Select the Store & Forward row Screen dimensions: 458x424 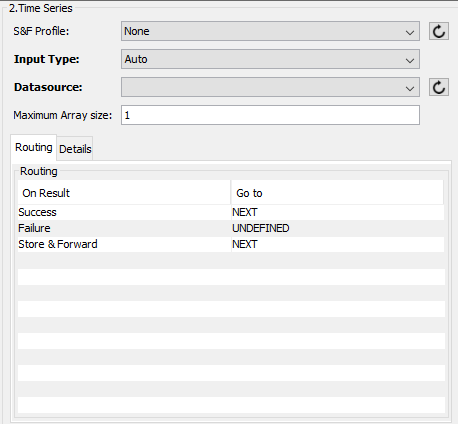[x=231, y=244]
